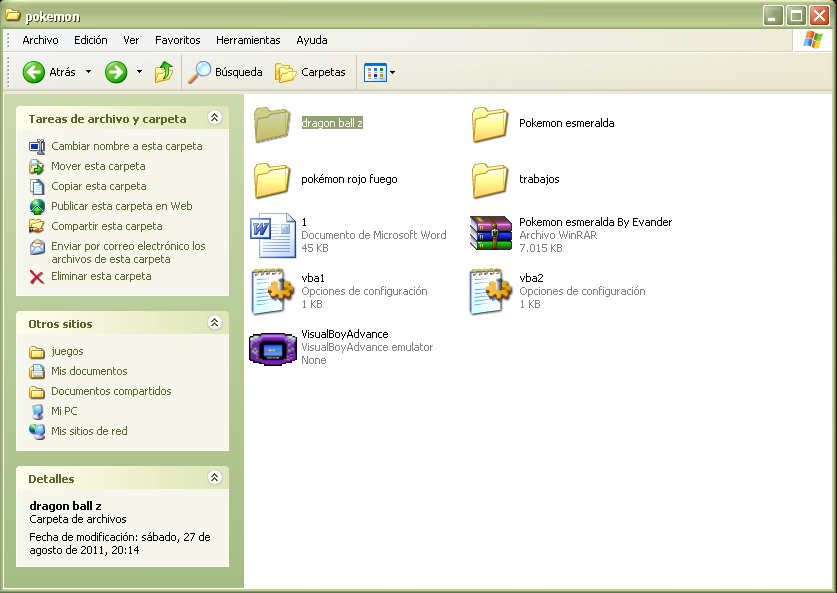Click the Mis sitios de red icon
Image resolution: width=837 pixels, height=593 pixels.
click(x=37, y=431)
